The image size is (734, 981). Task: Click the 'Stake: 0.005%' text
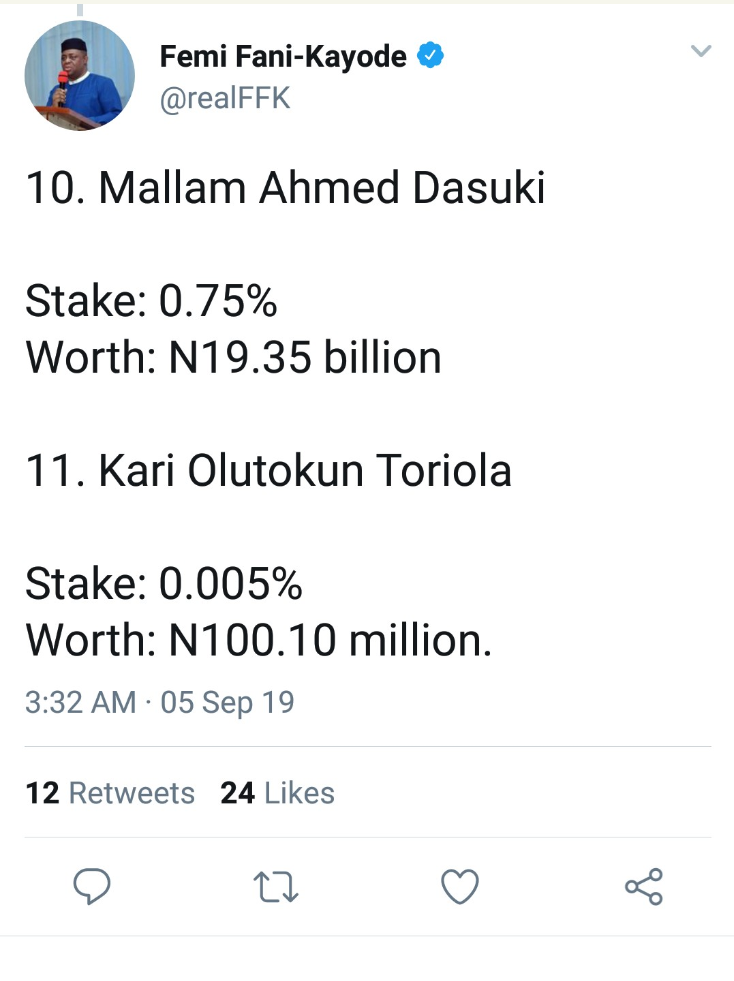[163, 583]
